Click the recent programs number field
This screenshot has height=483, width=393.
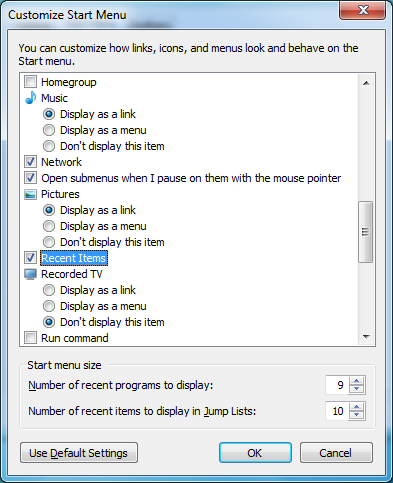point(337,385)
